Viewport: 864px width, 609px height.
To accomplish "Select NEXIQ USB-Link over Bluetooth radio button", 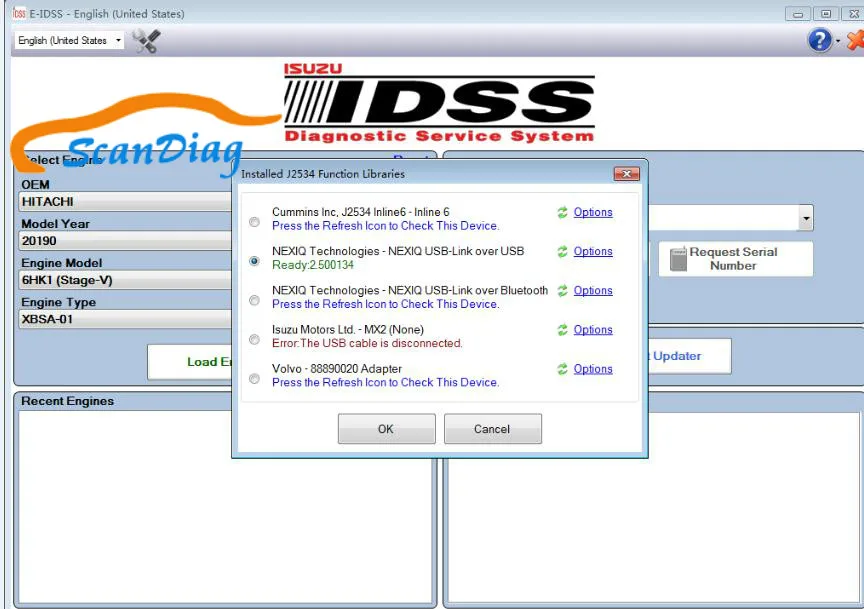I will pos(254,300).
